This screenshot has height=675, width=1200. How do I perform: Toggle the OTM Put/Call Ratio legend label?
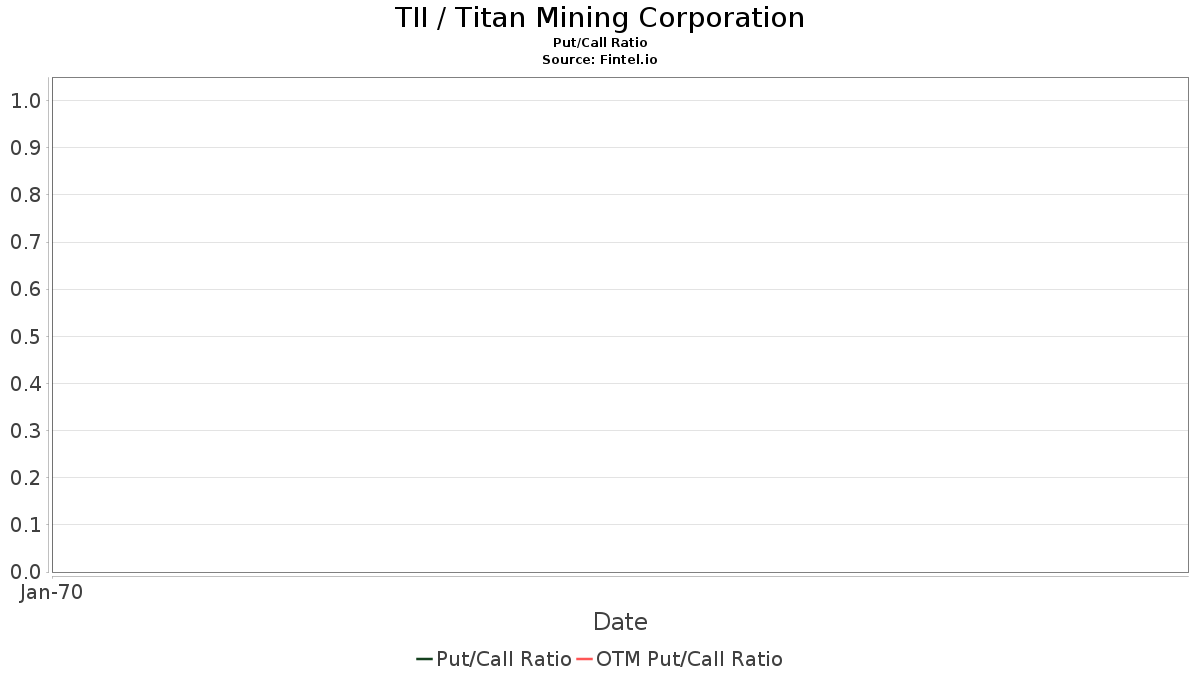(689, 659)
